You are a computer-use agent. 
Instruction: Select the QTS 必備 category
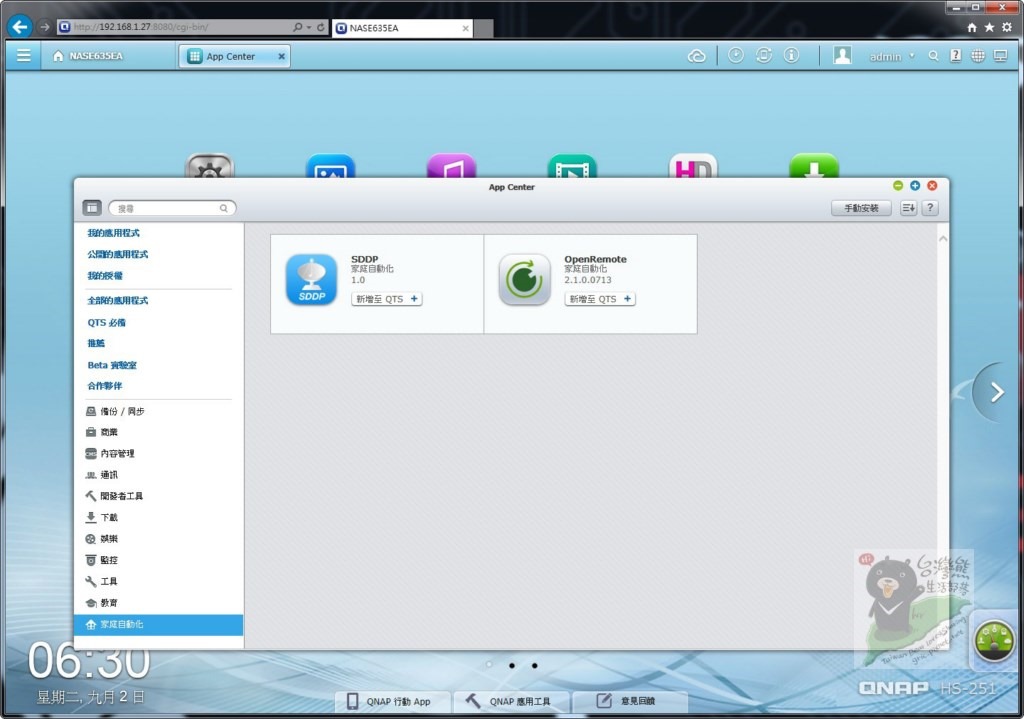pos(106,323)
